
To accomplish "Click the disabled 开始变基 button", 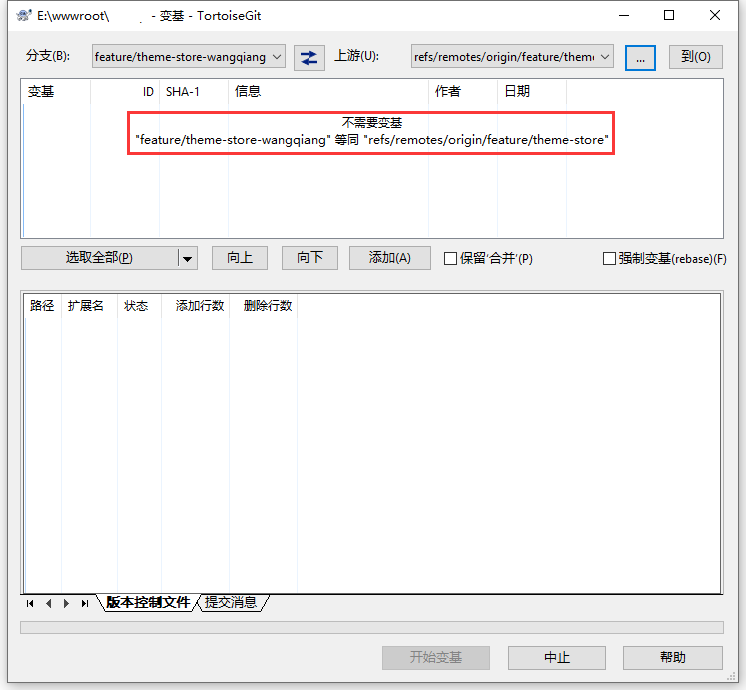I will tap(436, 658).
